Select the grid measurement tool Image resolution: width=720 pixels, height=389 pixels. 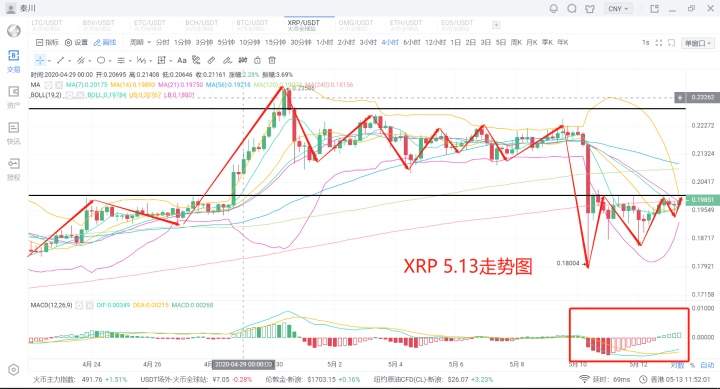tap(161, 60)
